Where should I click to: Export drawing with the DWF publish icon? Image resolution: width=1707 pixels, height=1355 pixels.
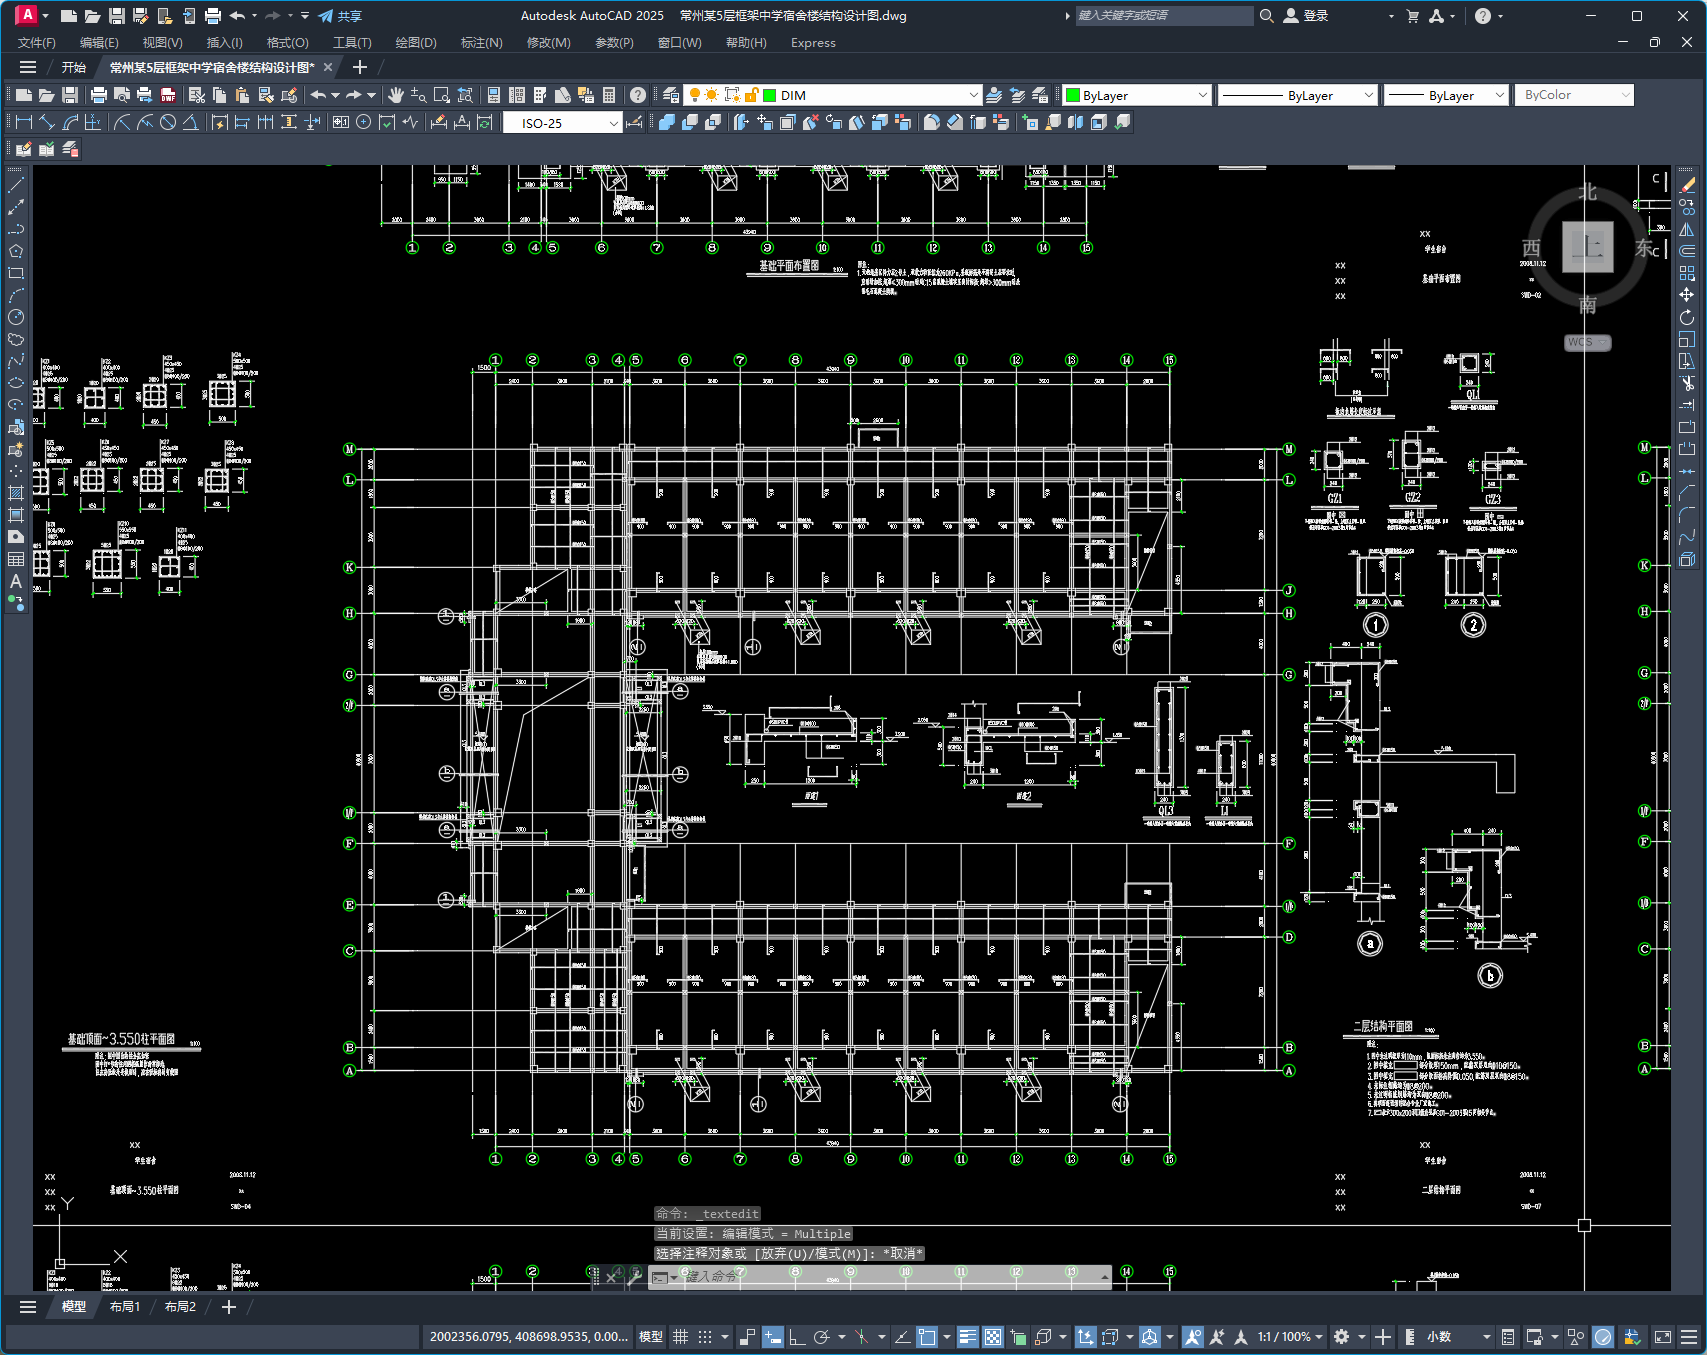[x=168, y=95]
